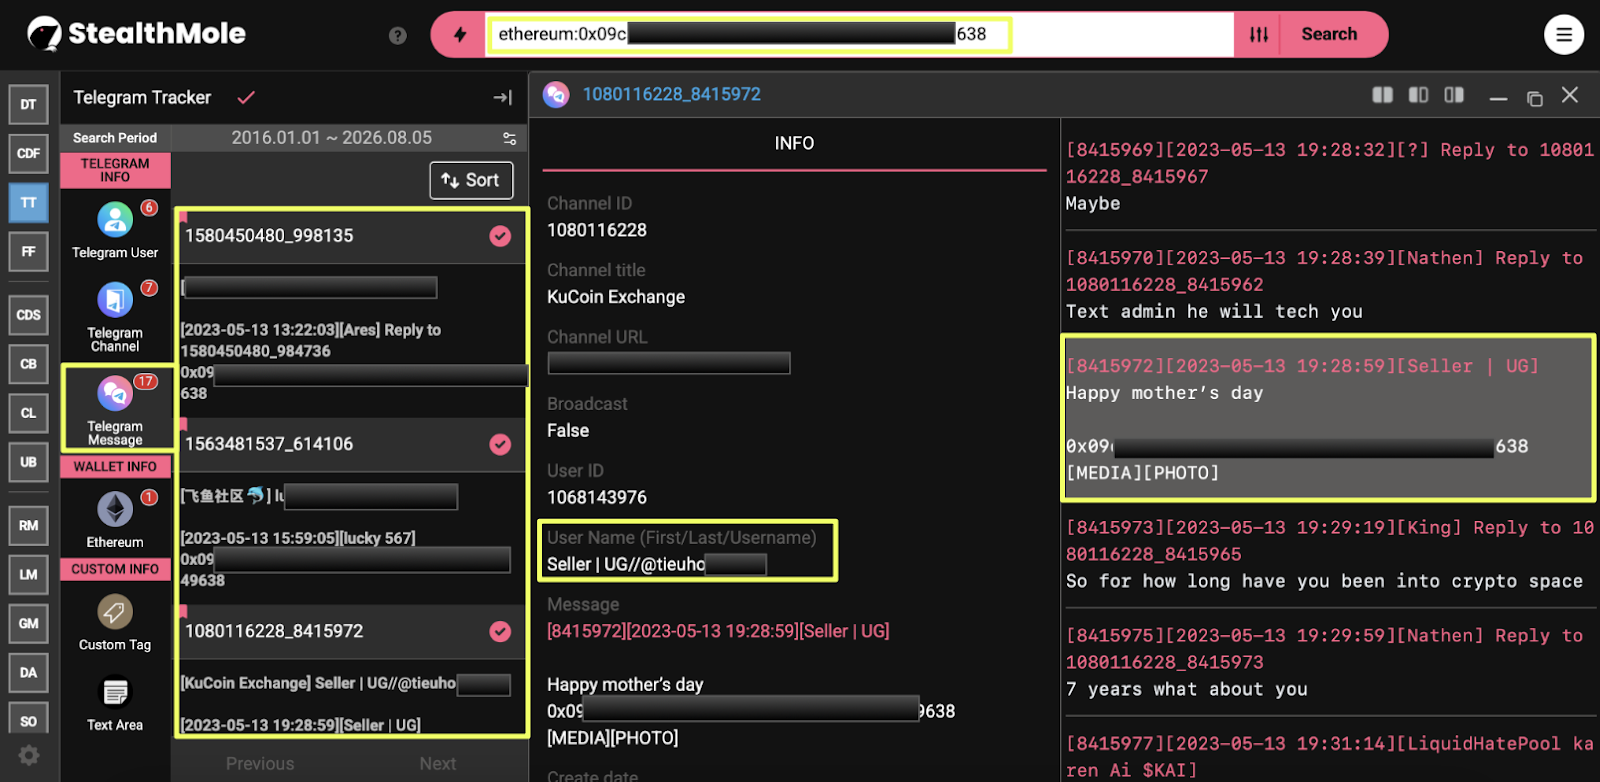1600x782 pixels.
Task: Adjust the search period filter icon
Action: point(509,138)
